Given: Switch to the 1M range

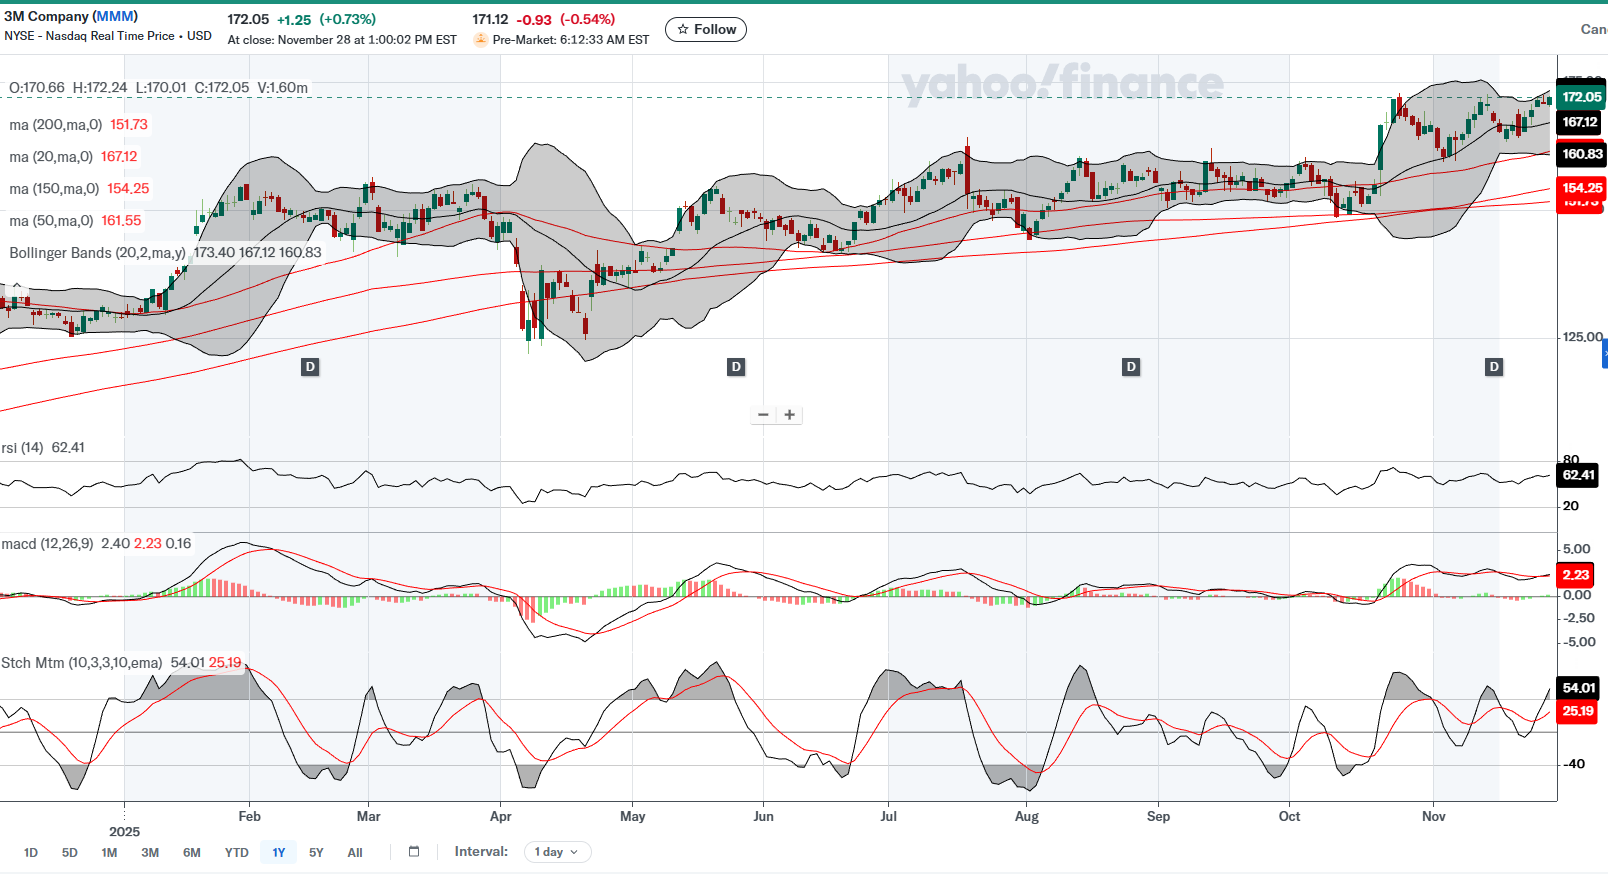Looking at the screenshot, I should [x=109, y=853].
